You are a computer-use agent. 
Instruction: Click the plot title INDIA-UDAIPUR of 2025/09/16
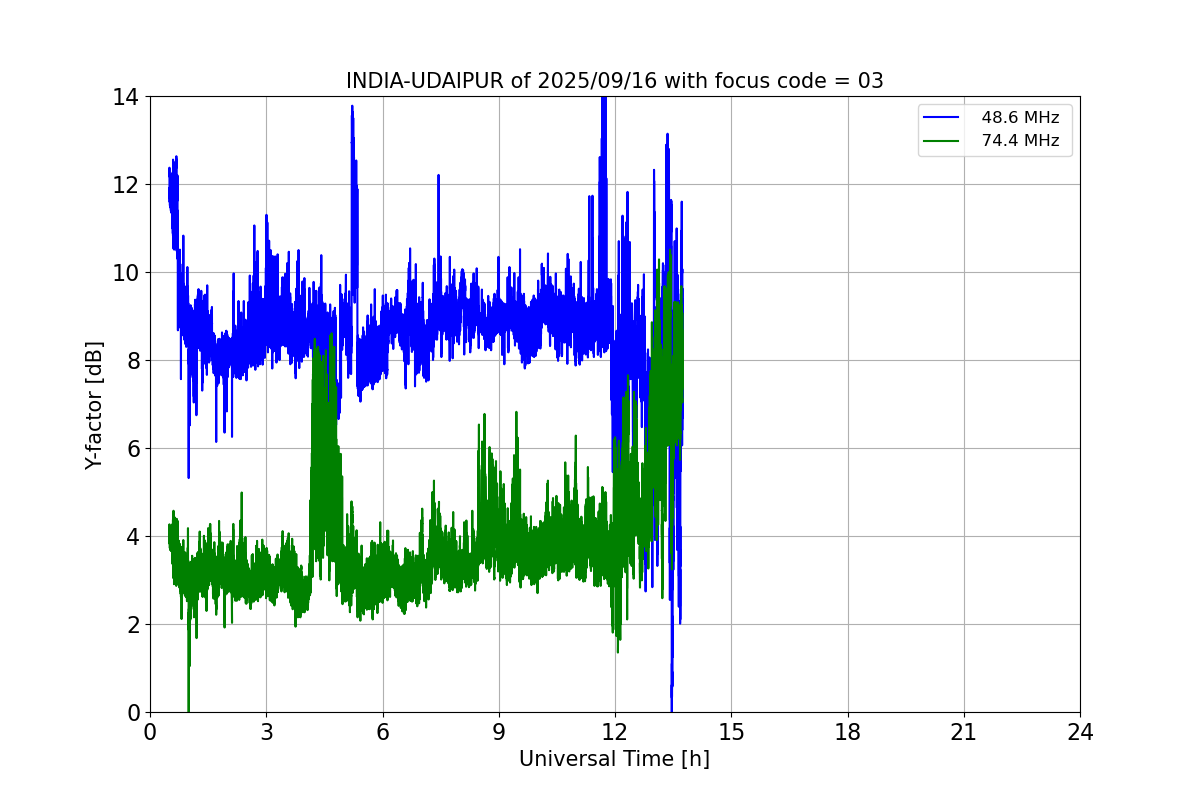[614, 81]
